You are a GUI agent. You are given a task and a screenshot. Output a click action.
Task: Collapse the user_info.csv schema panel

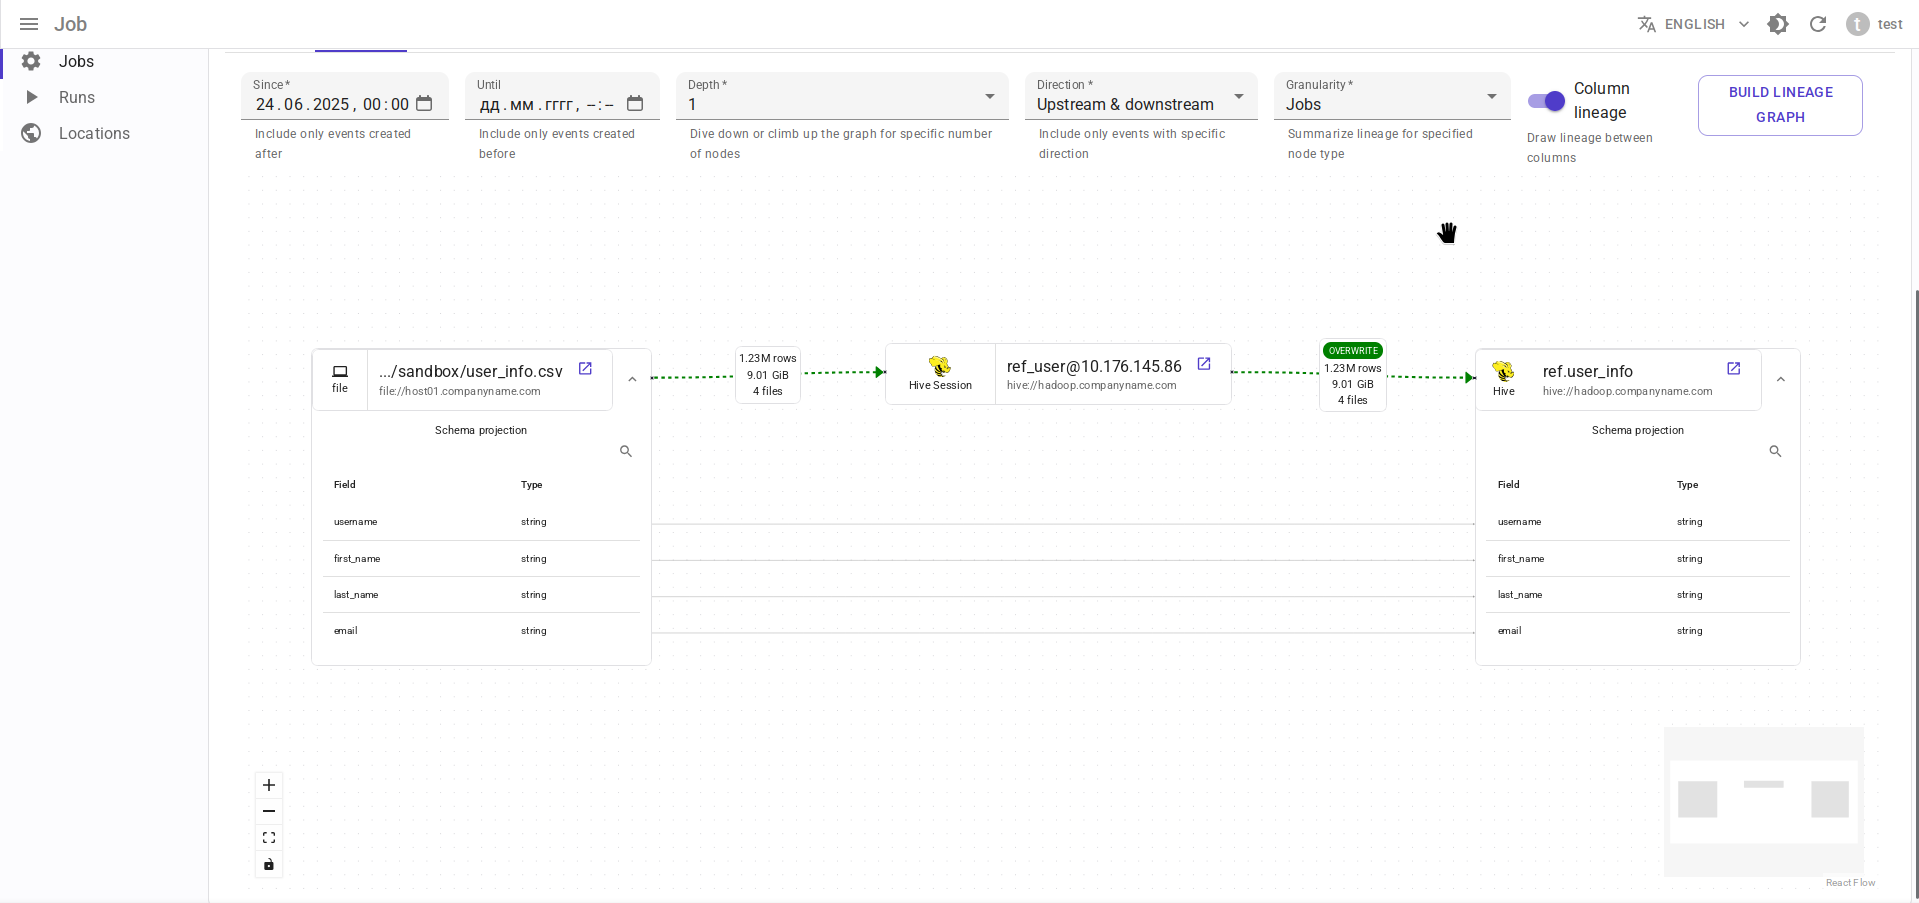click(x=632, y=380)
